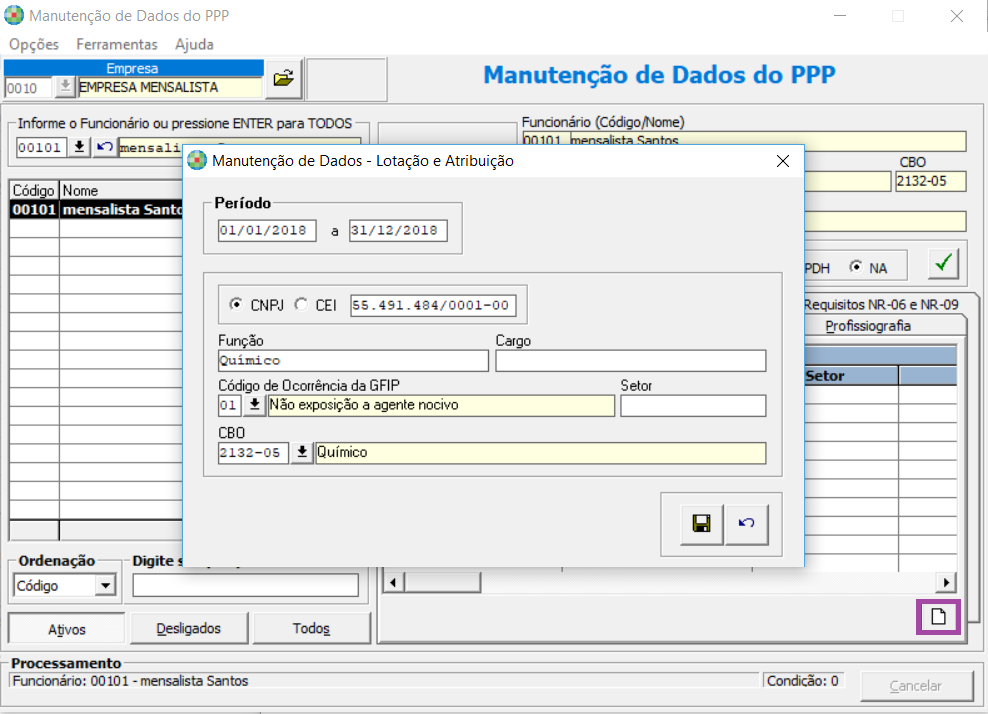Screen dimensions: 988x714
Task: Click the application icon in main title bar
Action: (14, 15)
